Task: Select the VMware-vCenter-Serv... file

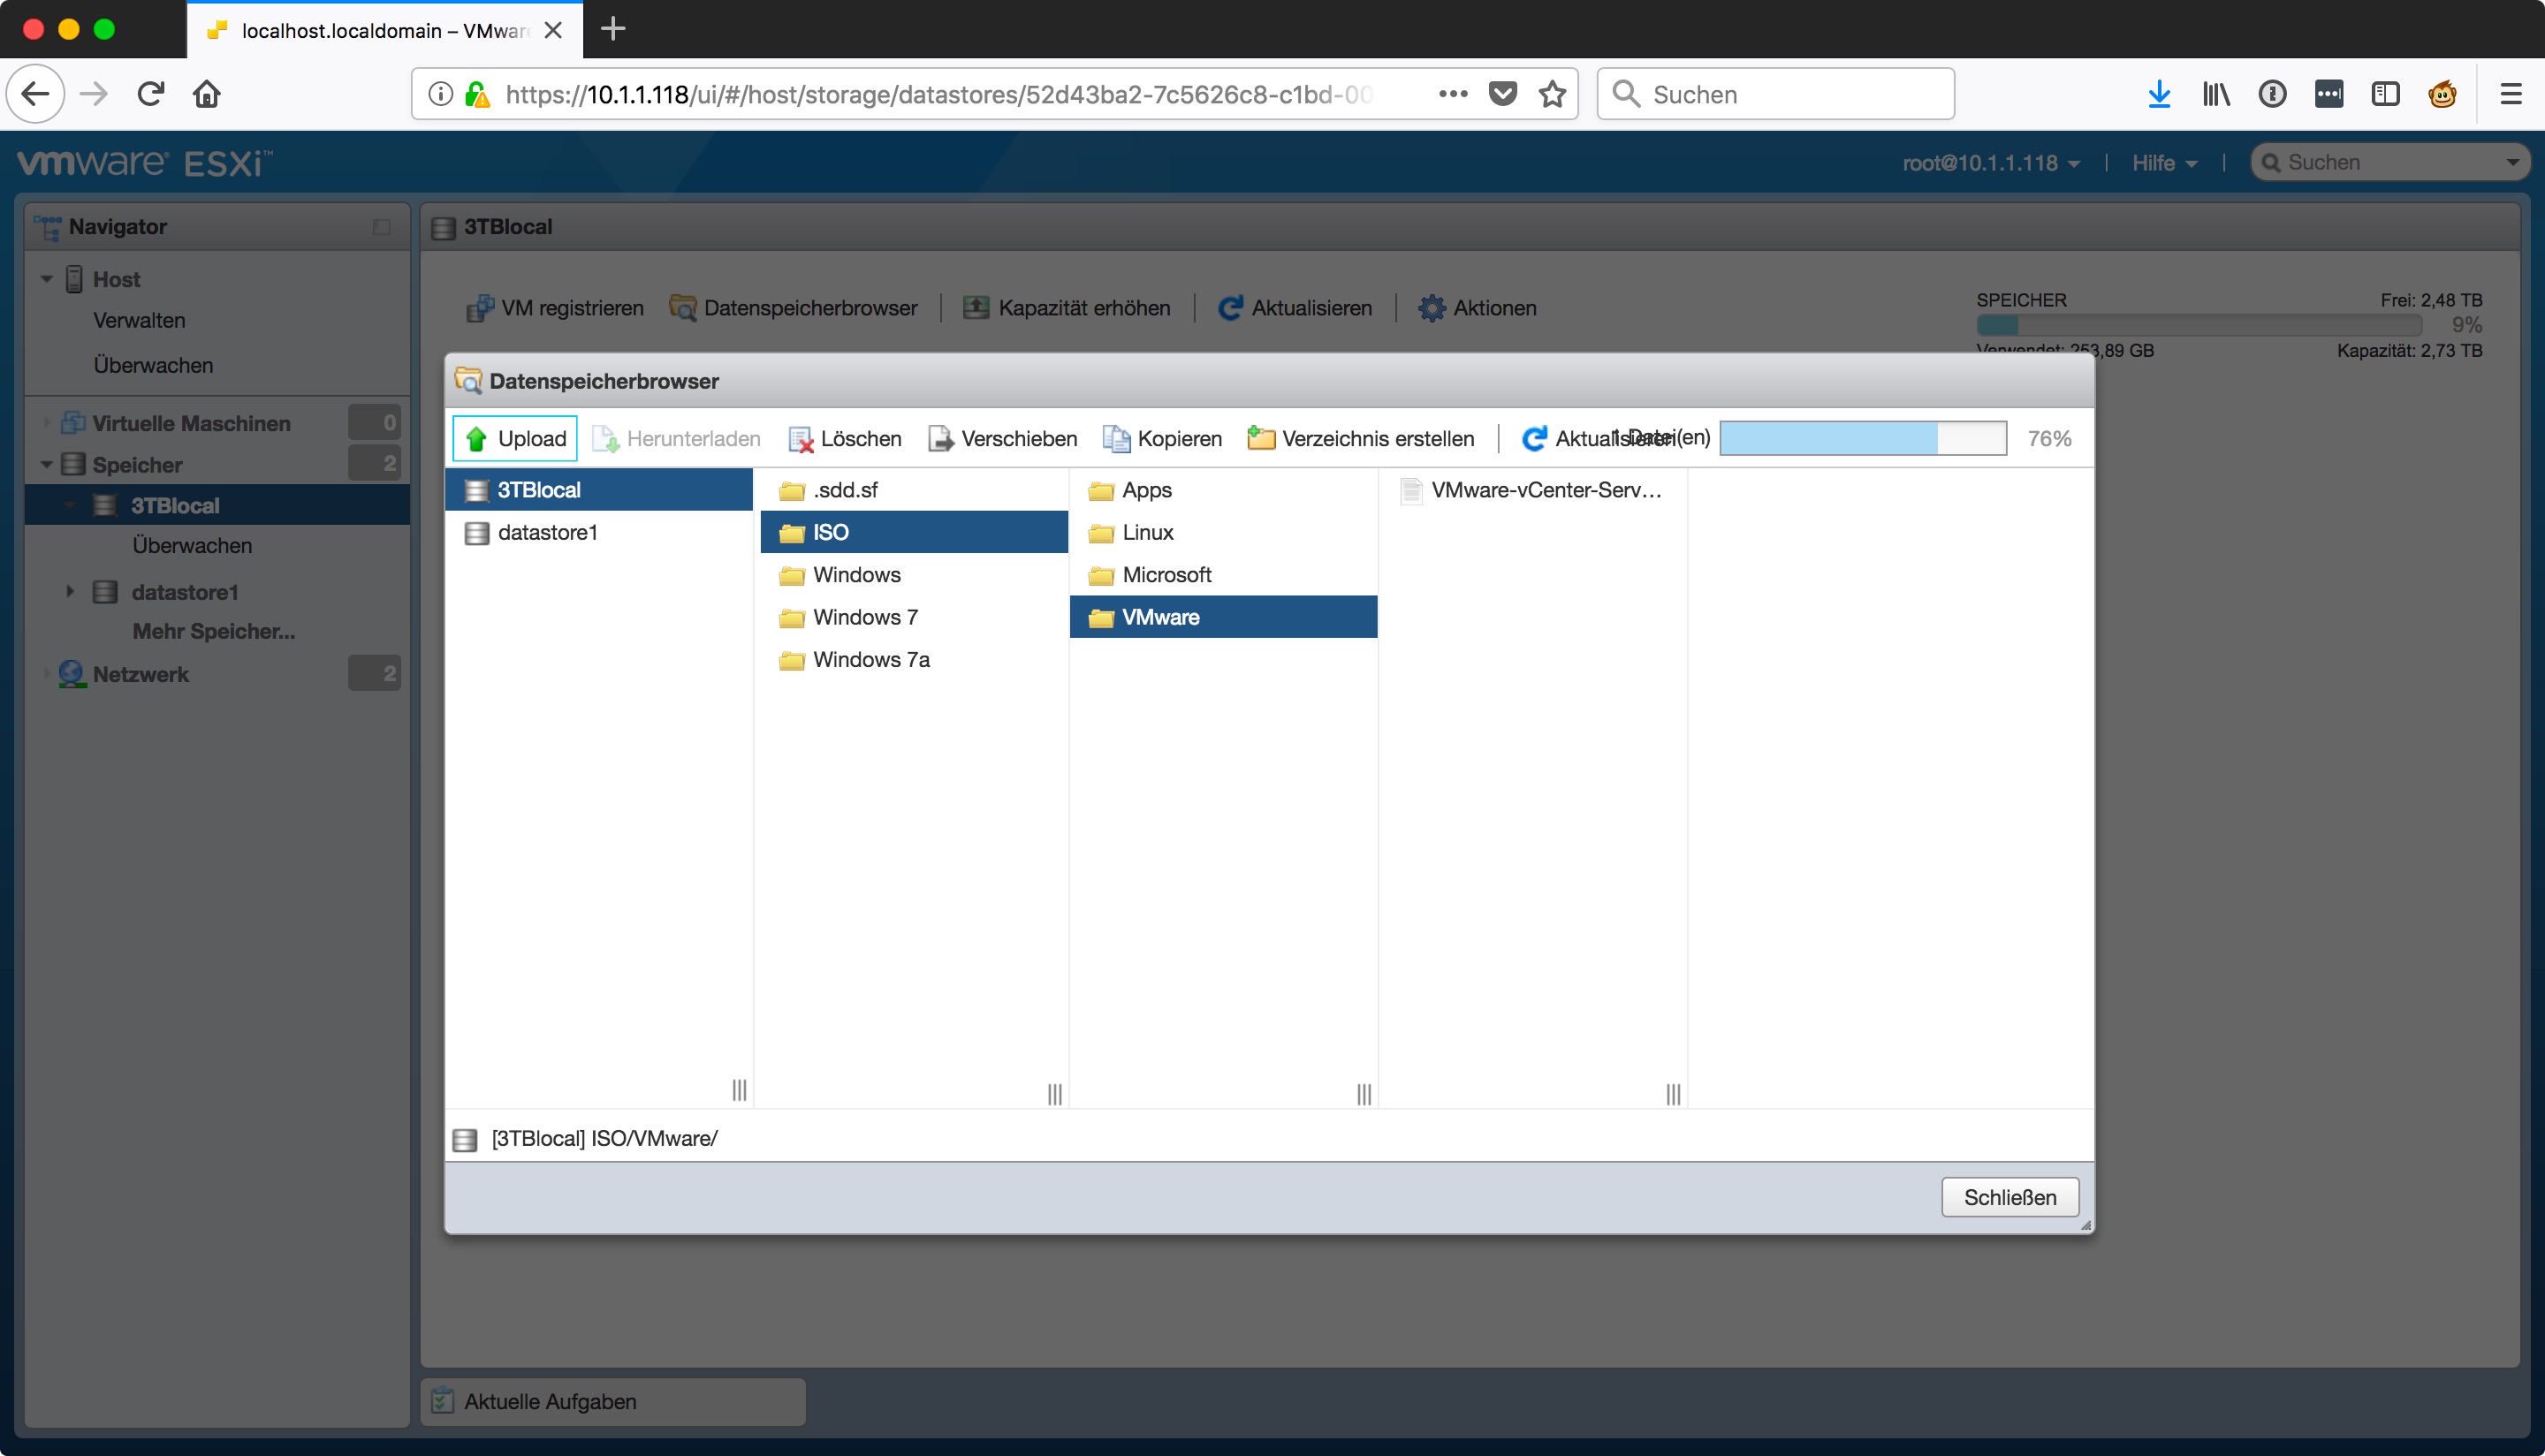Action: (x=1532, y=490)
